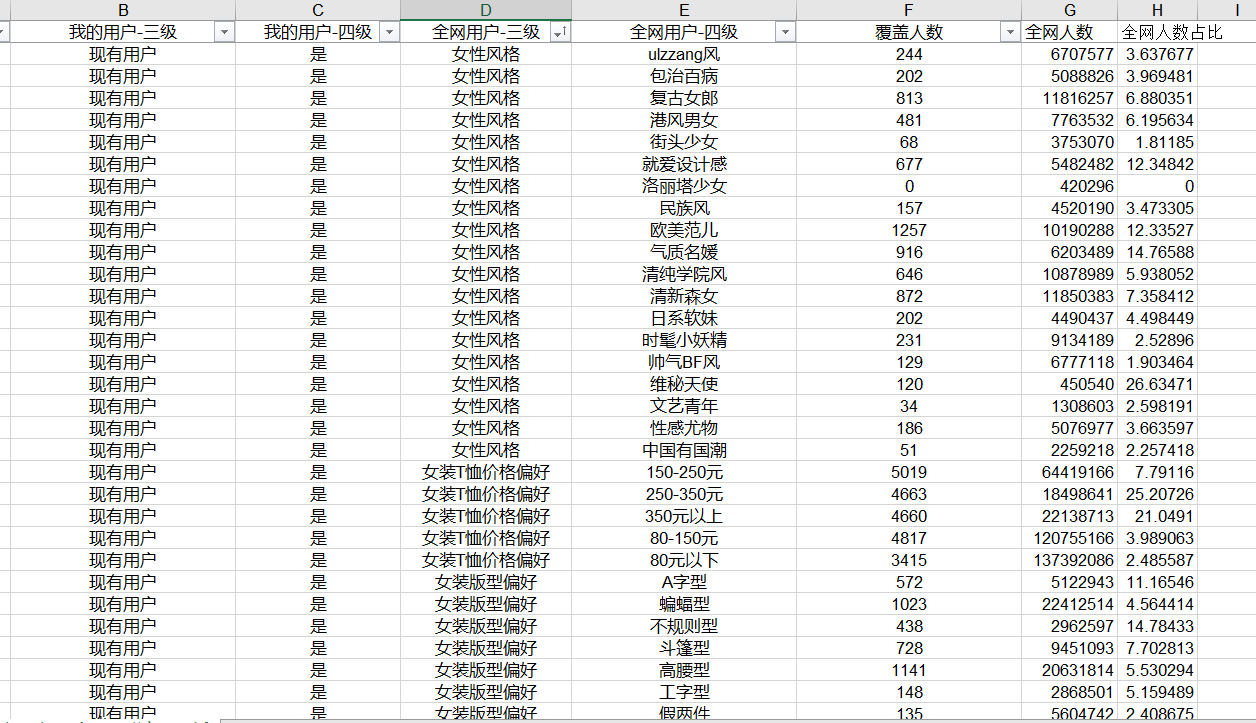
Task: Select the cell 350元以上
Action: click(684, 516)
